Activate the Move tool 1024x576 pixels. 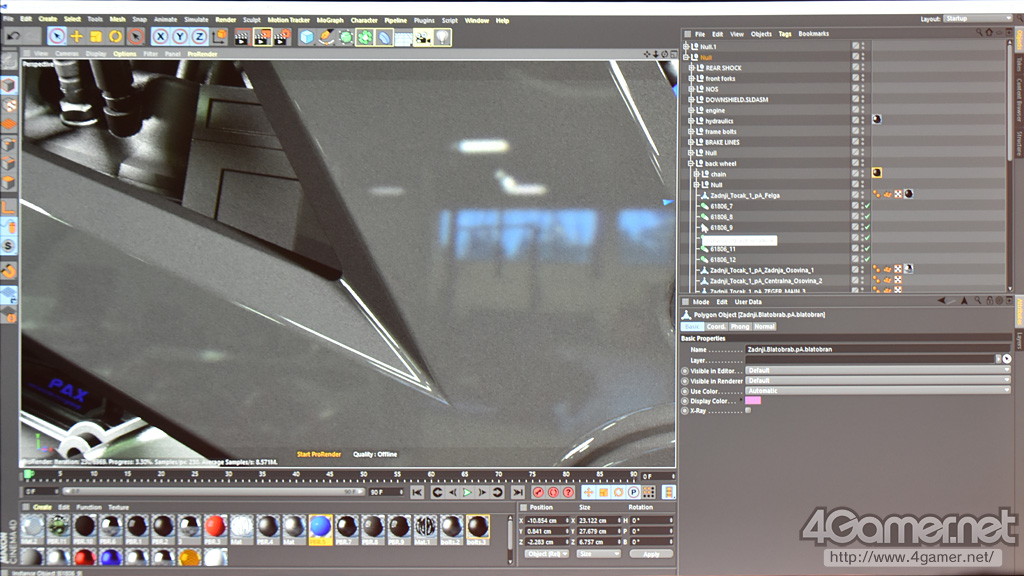click(76, 37)
